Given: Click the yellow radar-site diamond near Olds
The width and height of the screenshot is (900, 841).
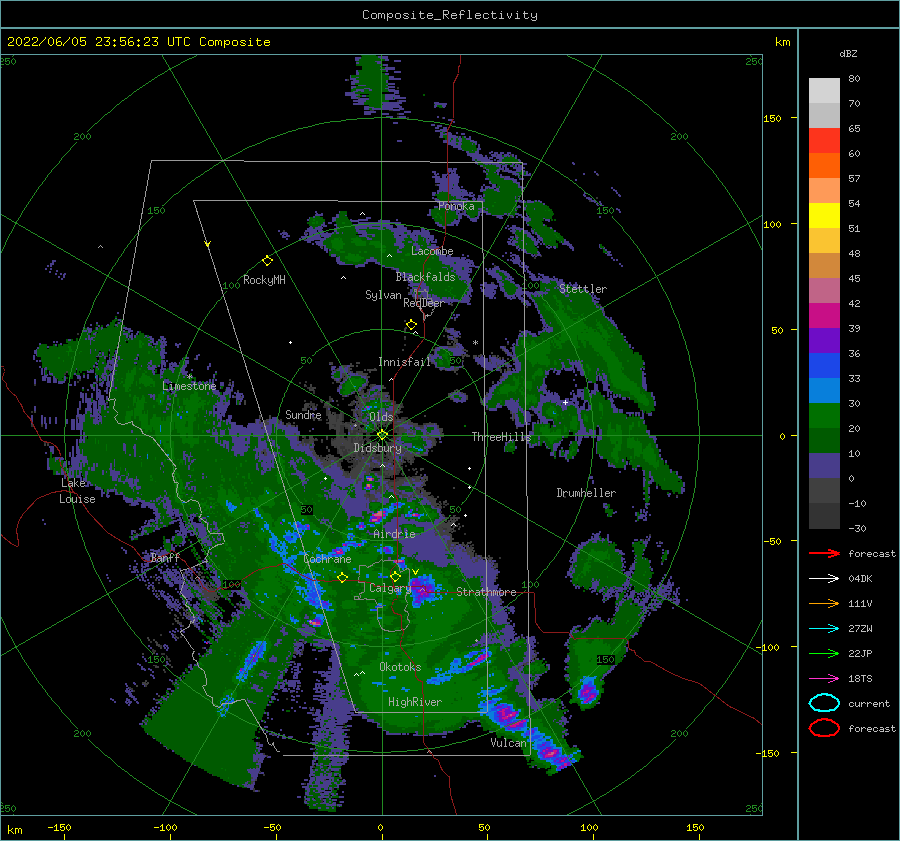Looking at the screenshot, I should tap(382, 435).
